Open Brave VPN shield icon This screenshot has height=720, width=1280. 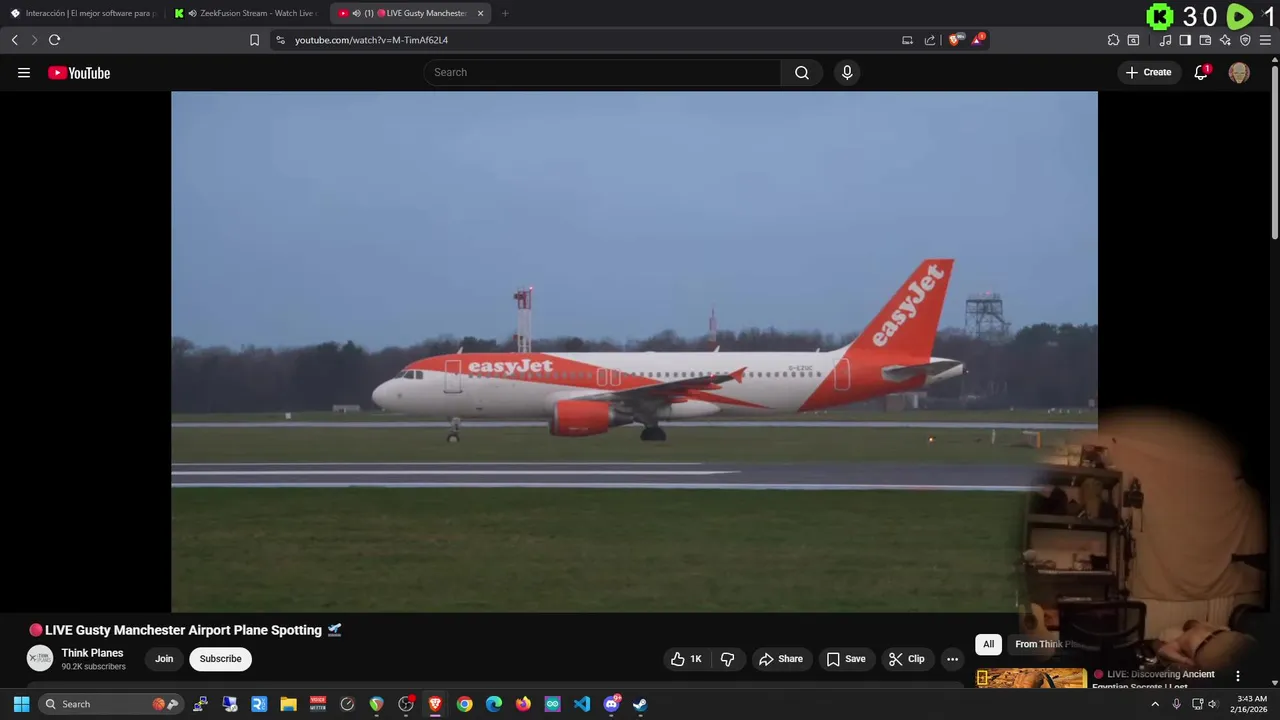[x=1245, y=40]
